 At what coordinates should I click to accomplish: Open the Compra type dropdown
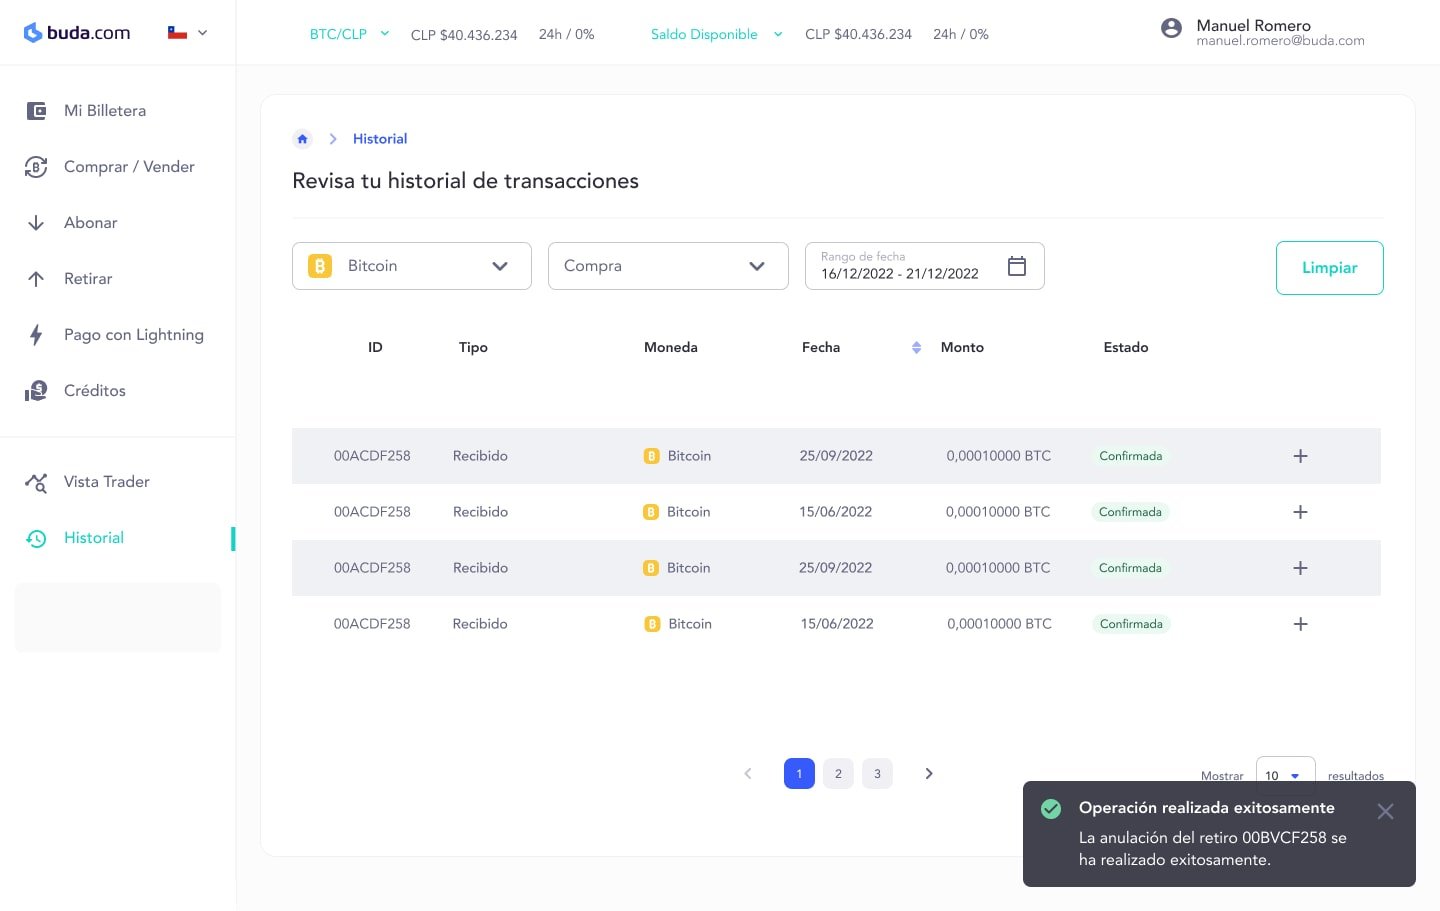point(668,266)
